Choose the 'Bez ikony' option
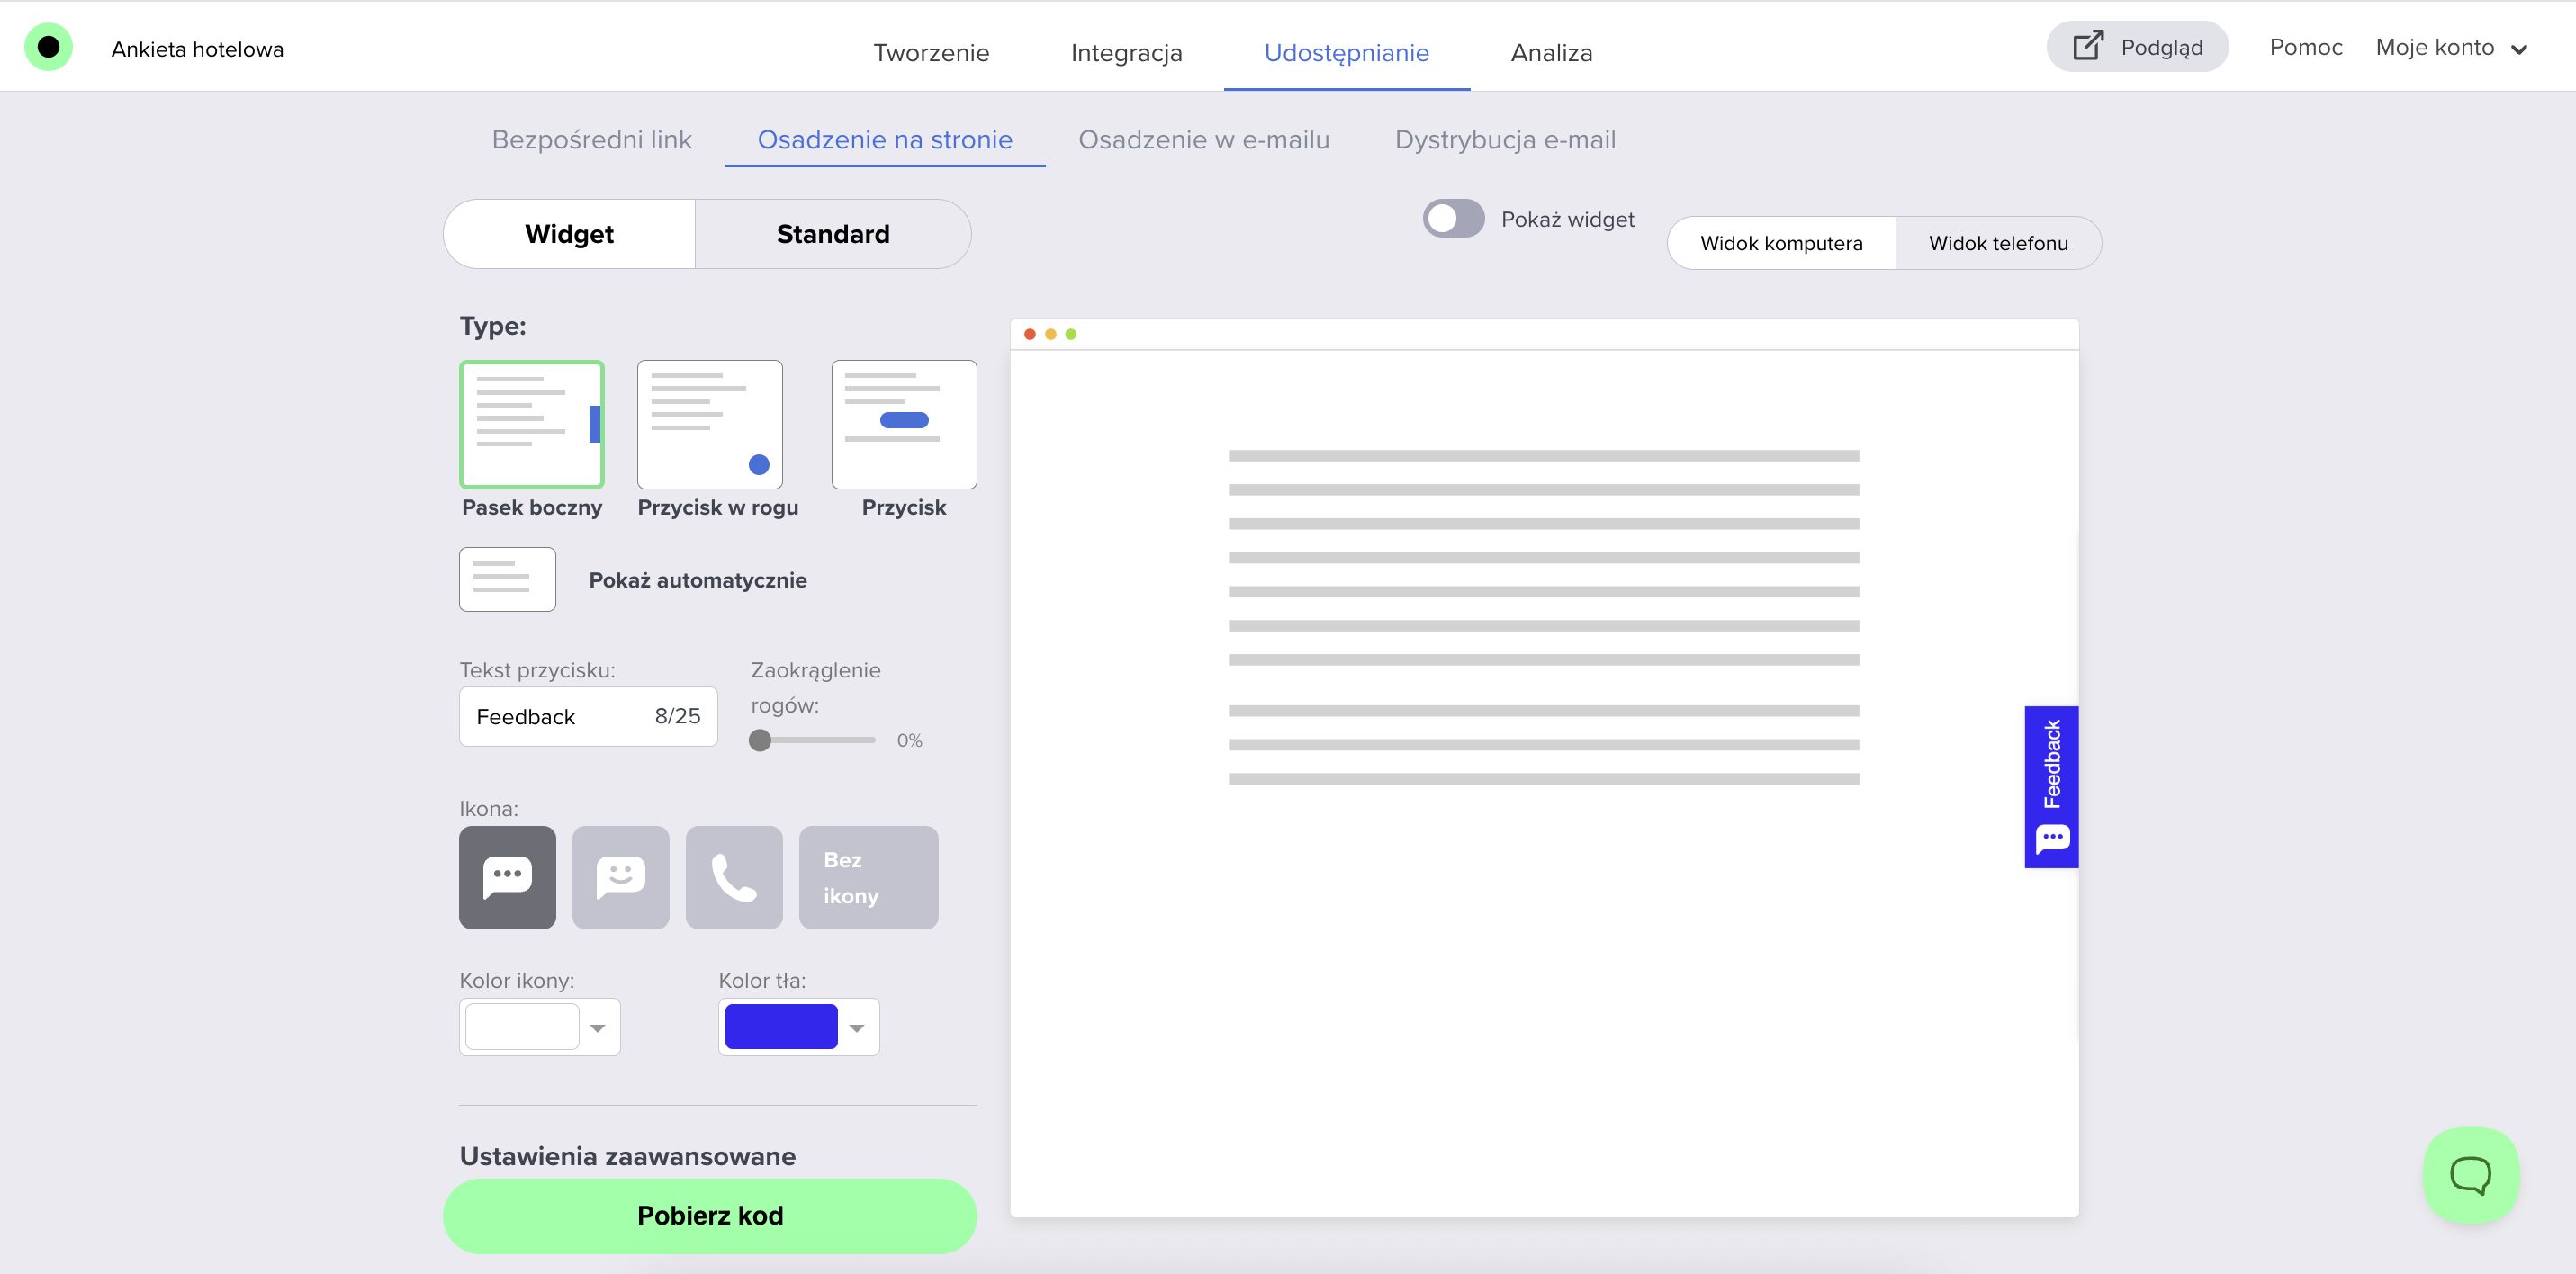The image size is (2576, 1274). click(868, 877)
